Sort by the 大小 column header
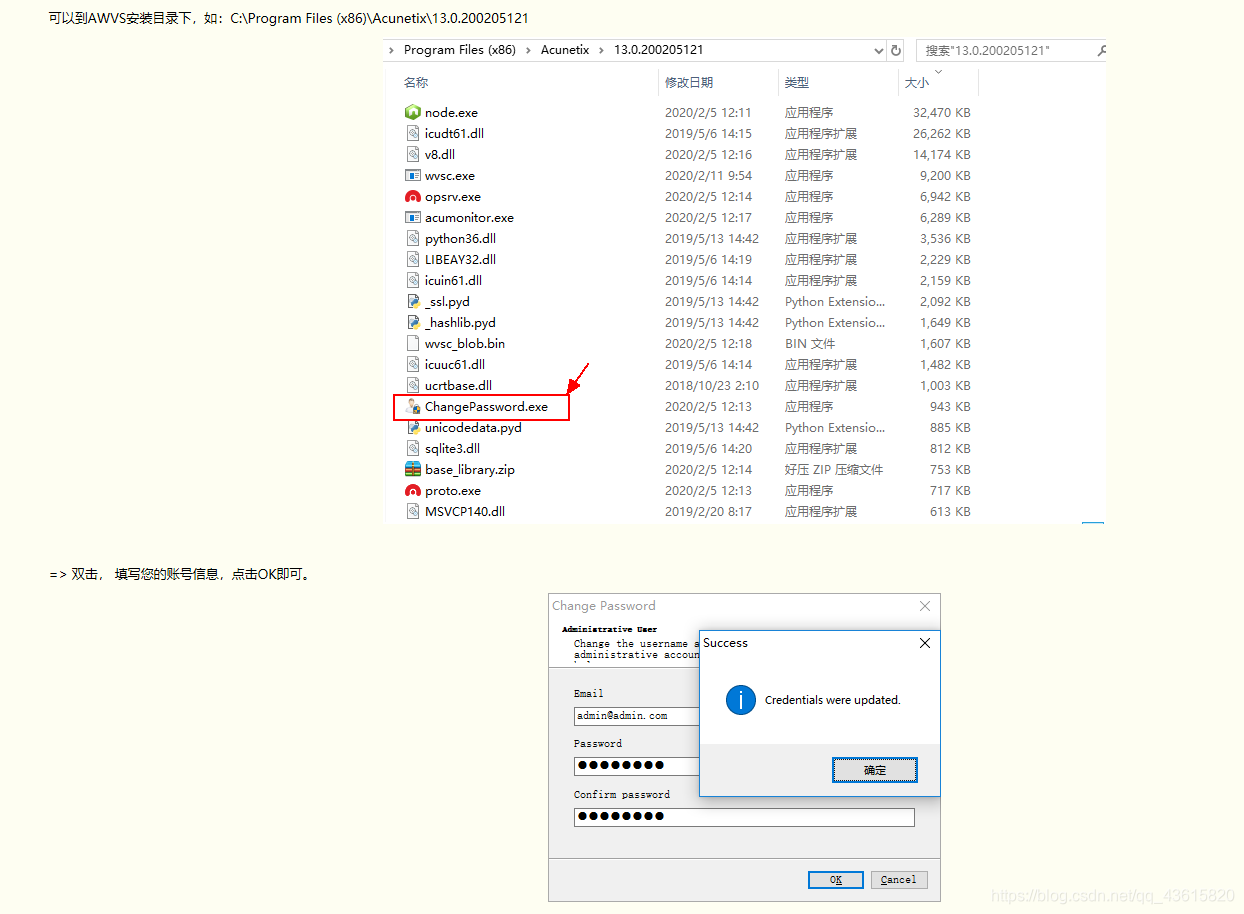The image size is (1244, 914). [917, 83]
